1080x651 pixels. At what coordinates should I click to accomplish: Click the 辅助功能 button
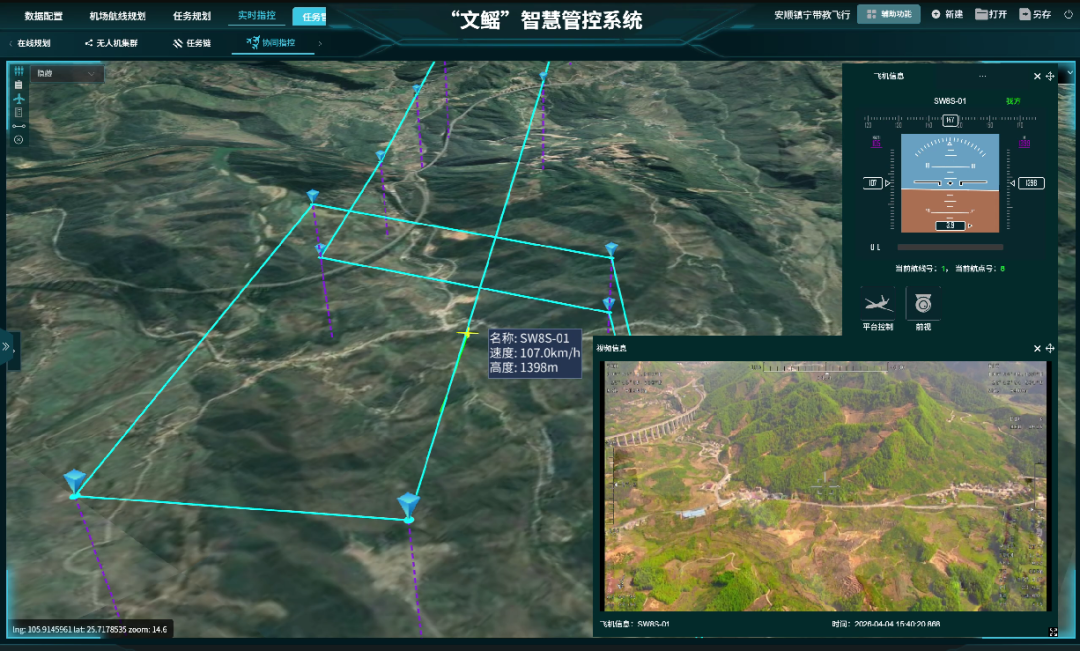[x=888, y=14]
